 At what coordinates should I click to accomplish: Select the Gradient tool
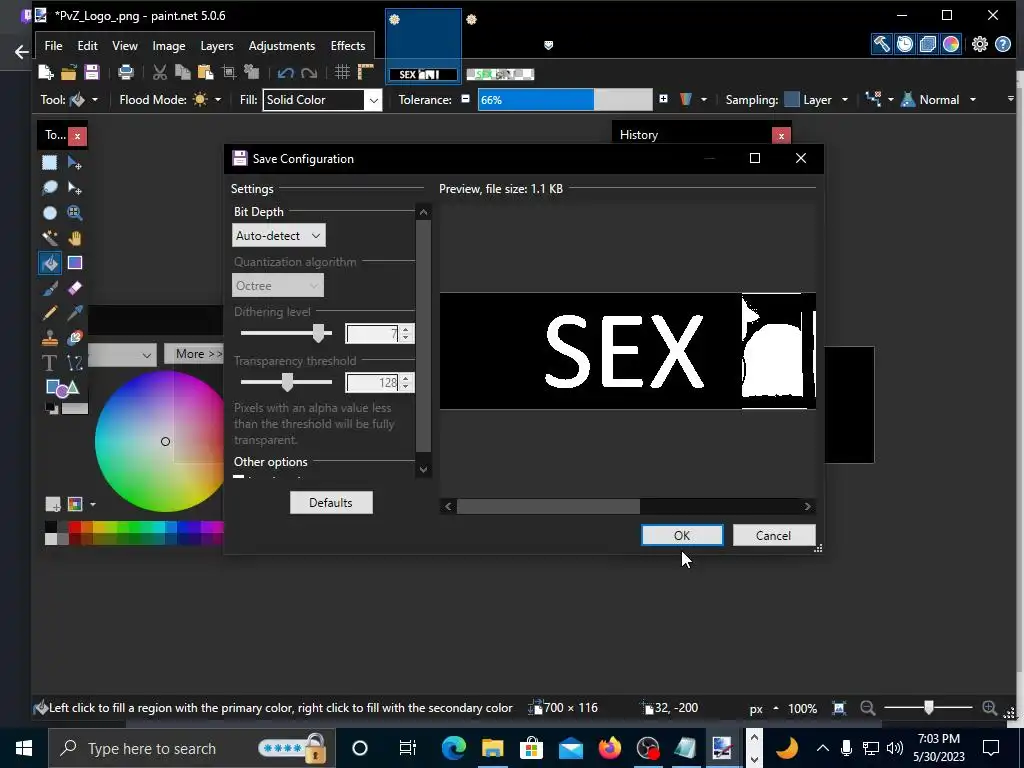click(74, 263)
